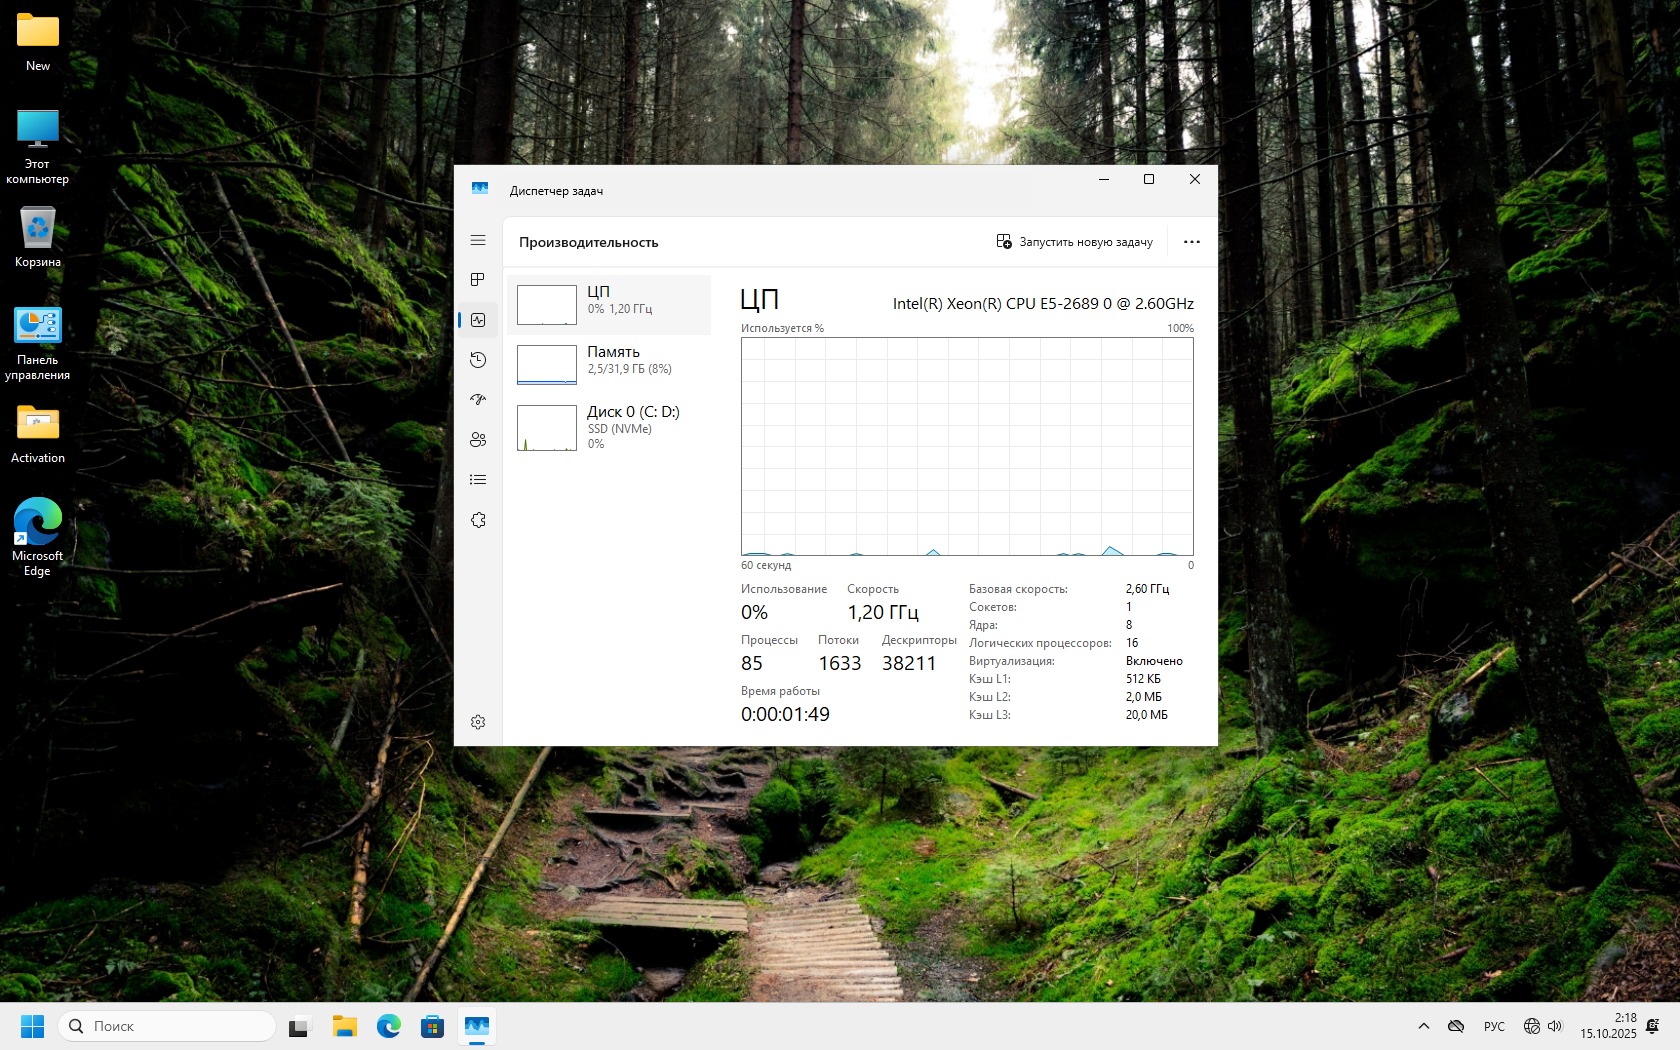Open the Users page icon
The height and width of the screenshot is (1050, 1680).
click(x=478, y=440)
